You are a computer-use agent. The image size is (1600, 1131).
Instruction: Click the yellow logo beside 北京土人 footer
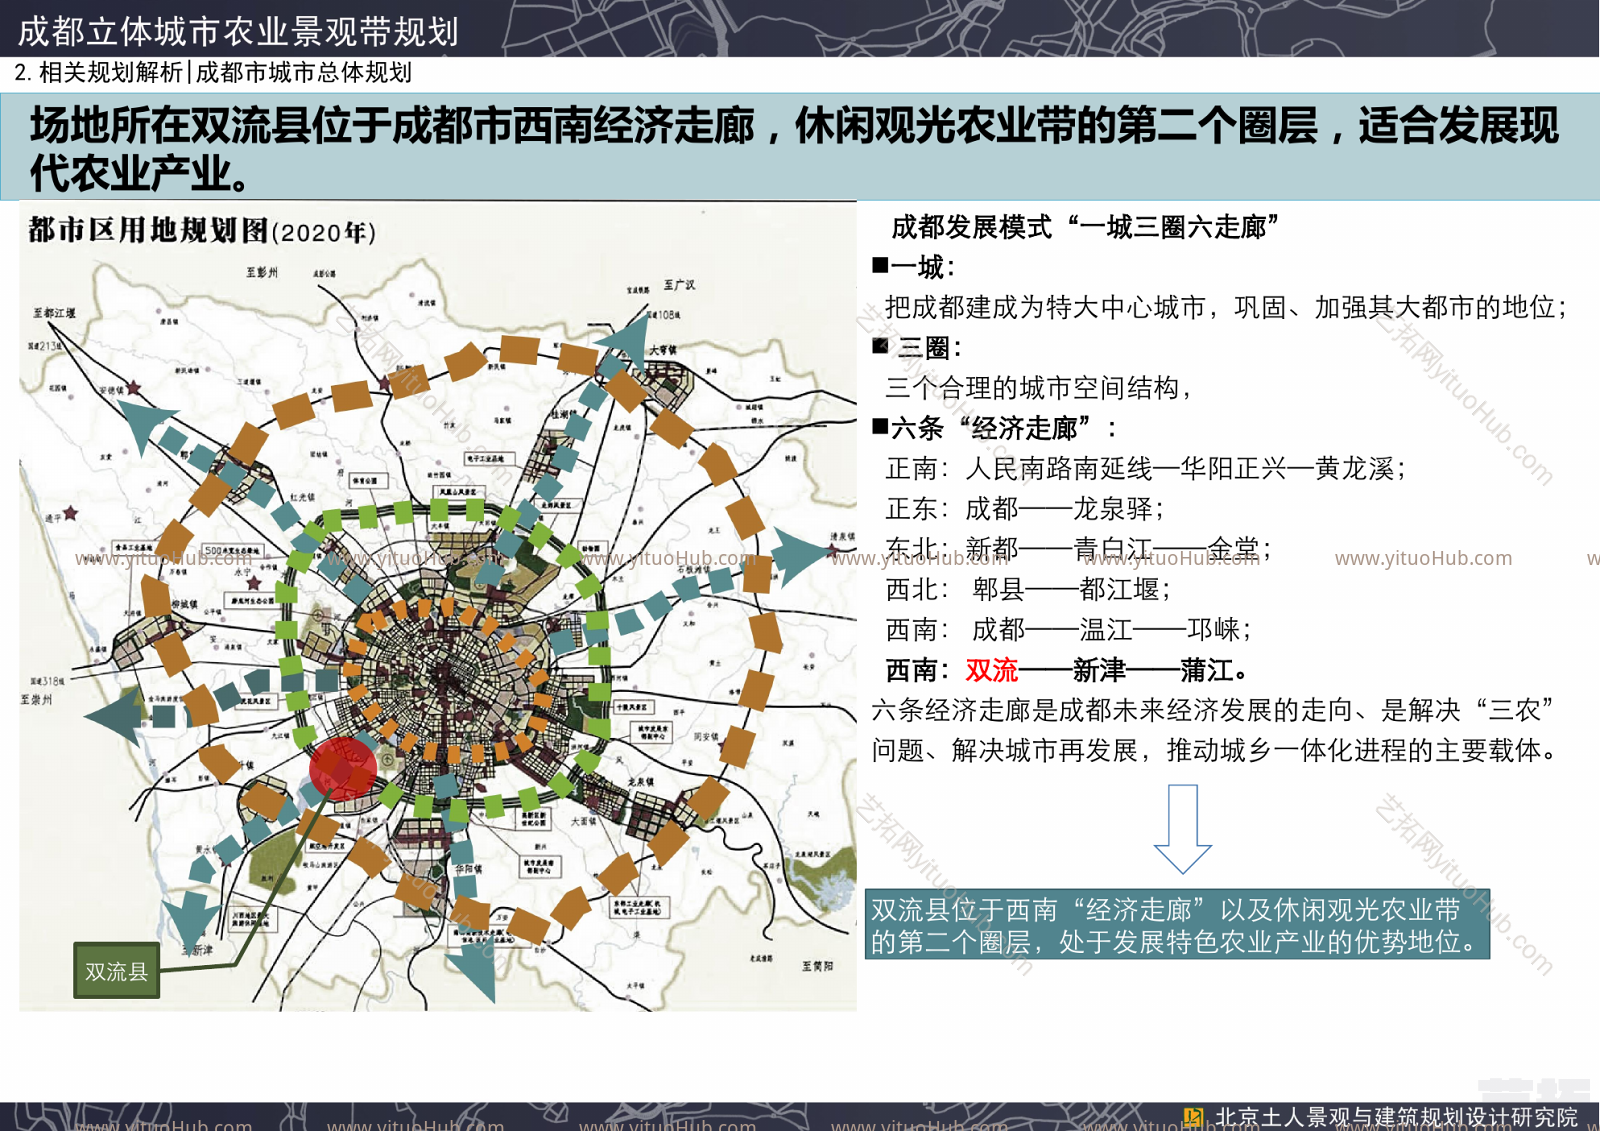tap(1193, 1117)
